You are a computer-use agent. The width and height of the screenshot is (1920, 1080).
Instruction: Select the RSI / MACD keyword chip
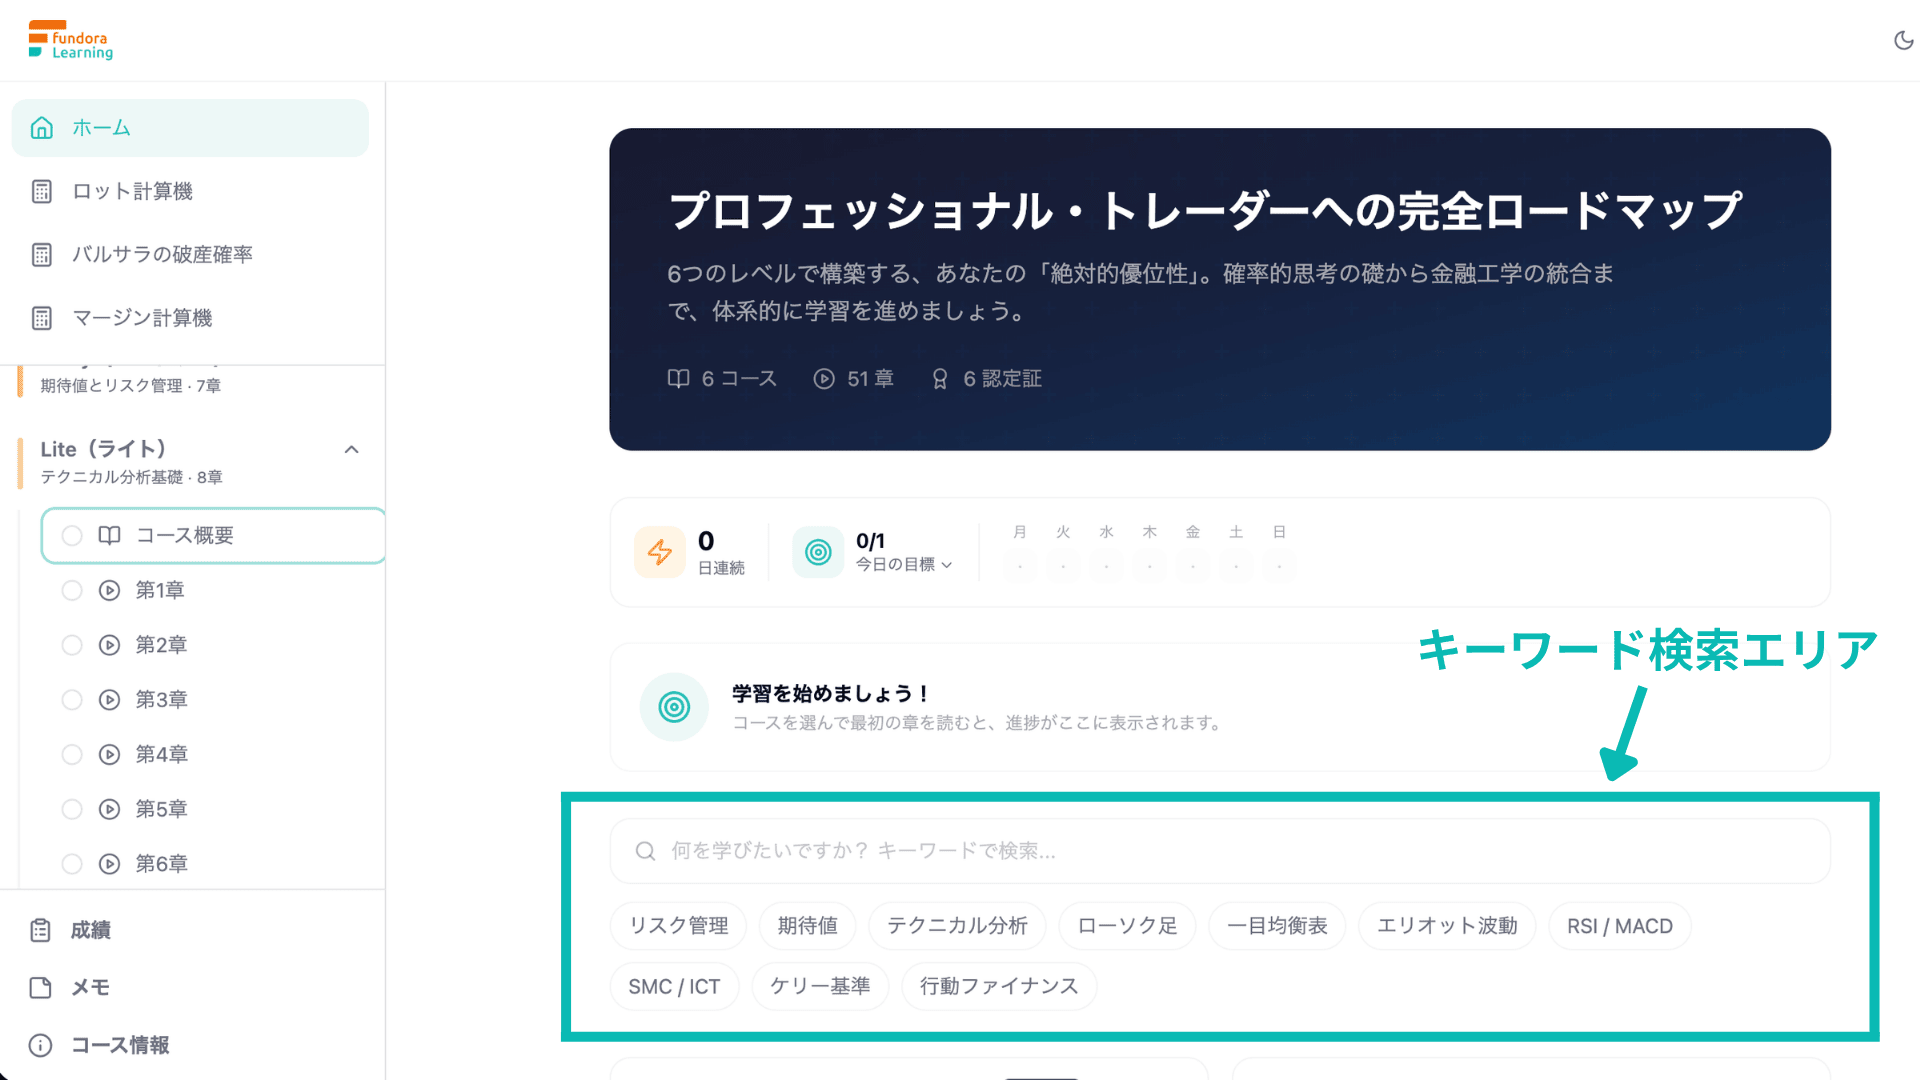[x=1620, y=926]
